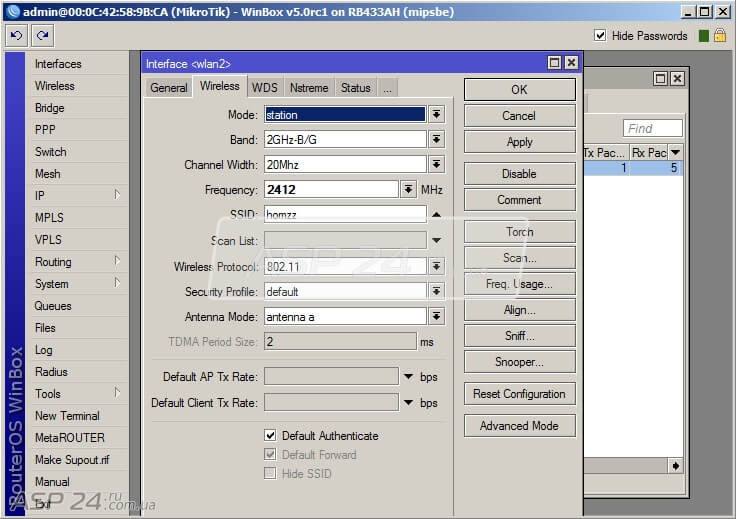Open the Band dropdown list

tap(437, 139)
